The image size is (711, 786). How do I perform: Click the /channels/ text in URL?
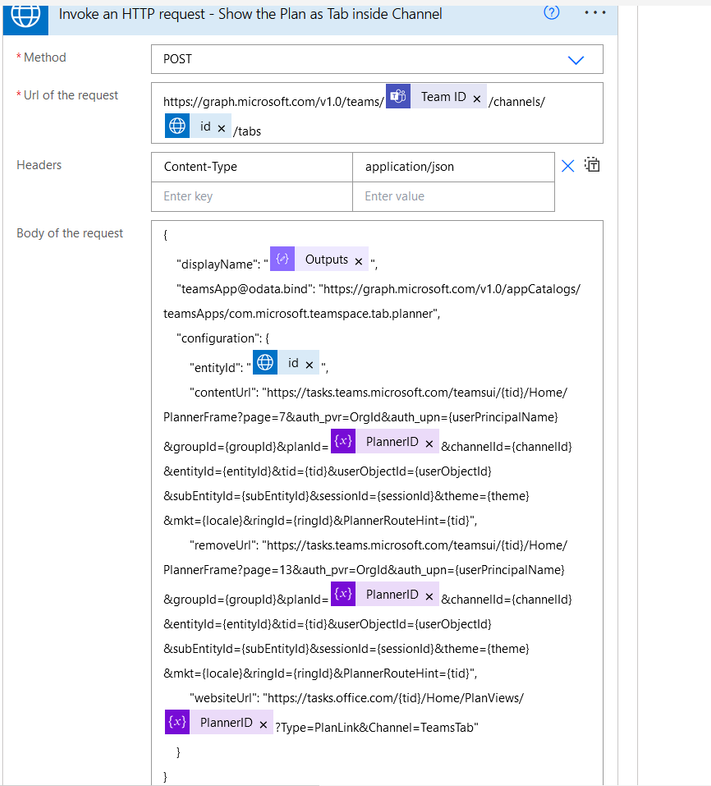click(517, 102)
